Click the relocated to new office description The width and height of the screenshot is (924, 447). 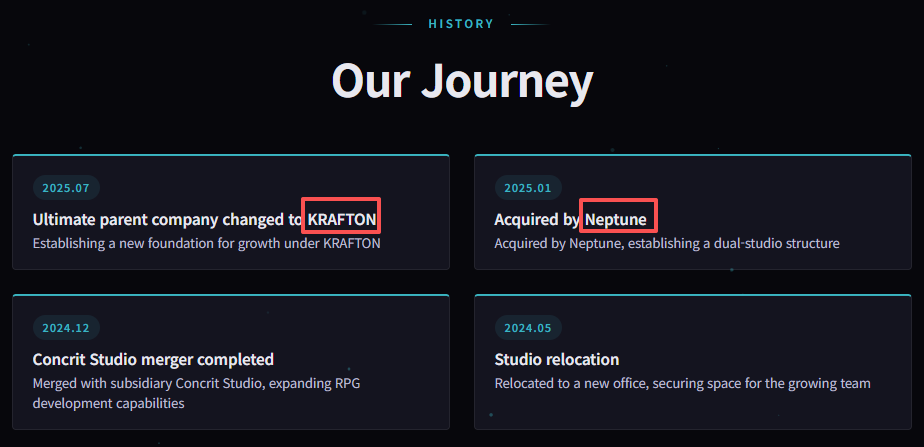pyautogui.click(x=682, y=384)
